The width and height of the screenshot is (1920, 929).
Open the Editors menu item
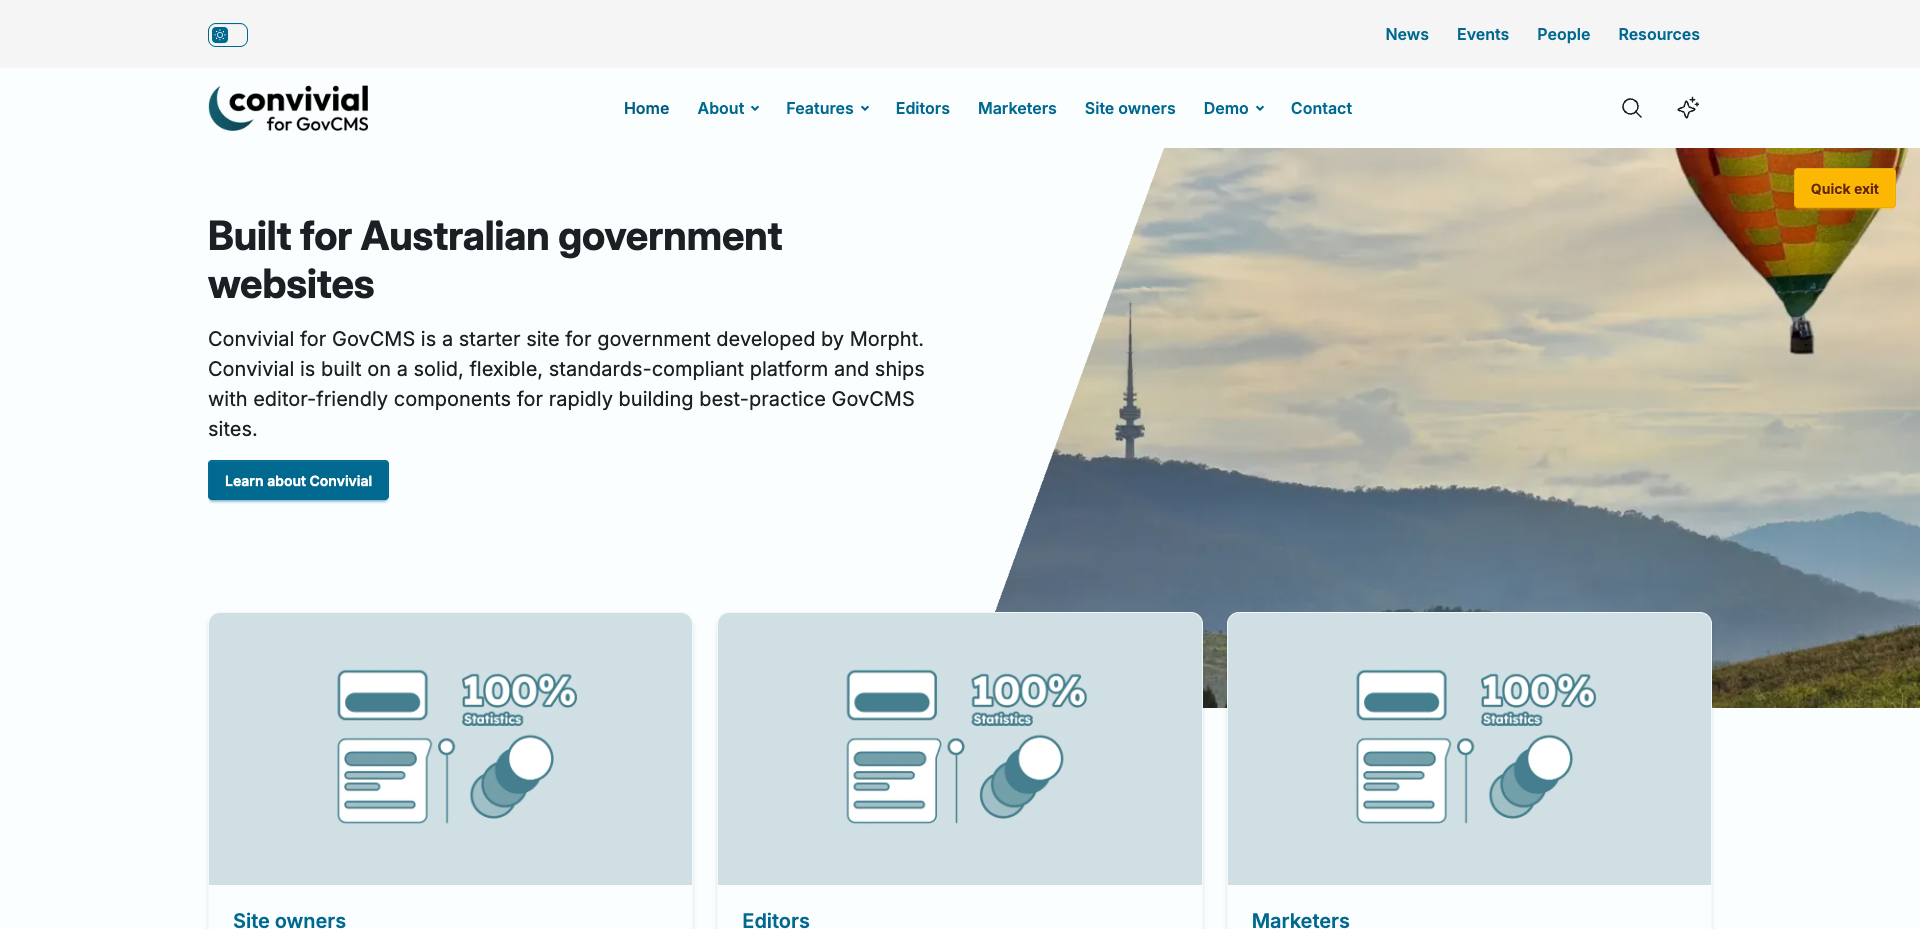coord(922,108)
